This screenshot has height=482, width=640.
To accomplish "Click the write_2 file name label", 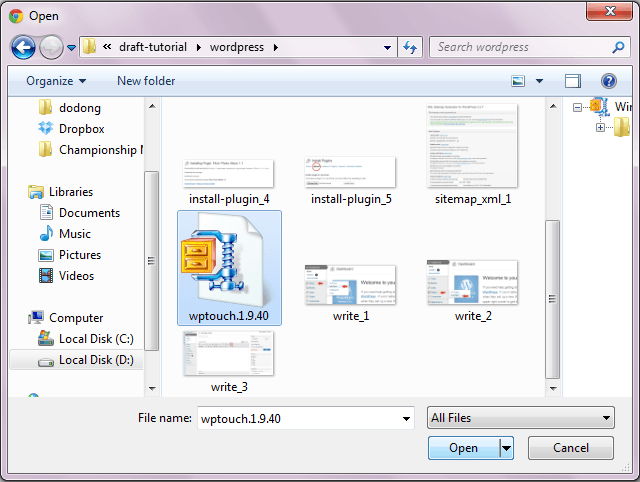I will point(473,316).
